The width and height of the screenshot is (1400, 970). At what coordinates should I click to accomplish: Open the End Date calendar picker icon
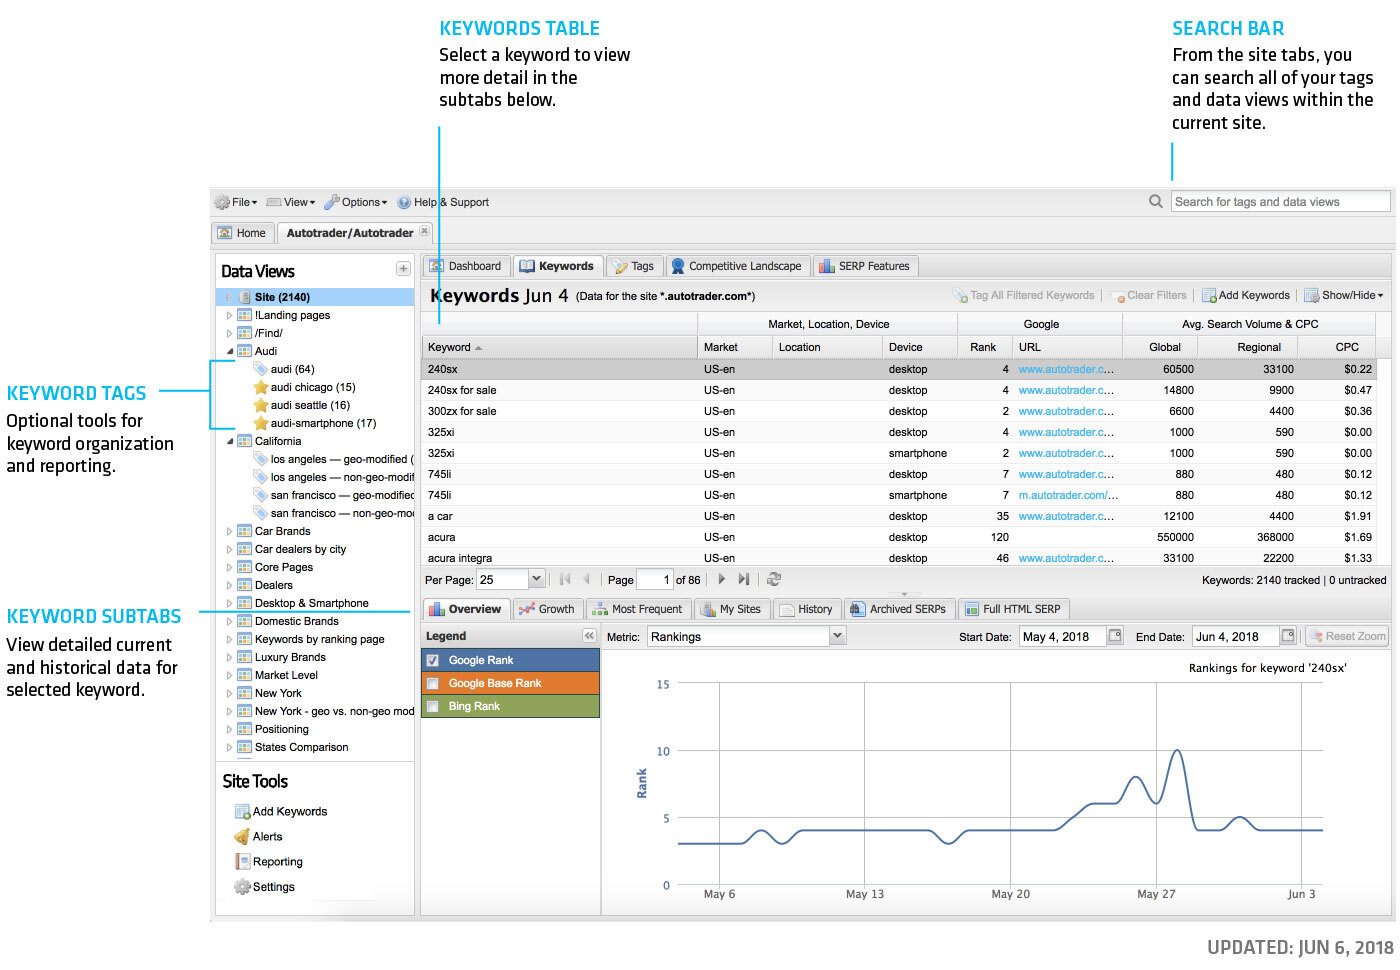1289,635
